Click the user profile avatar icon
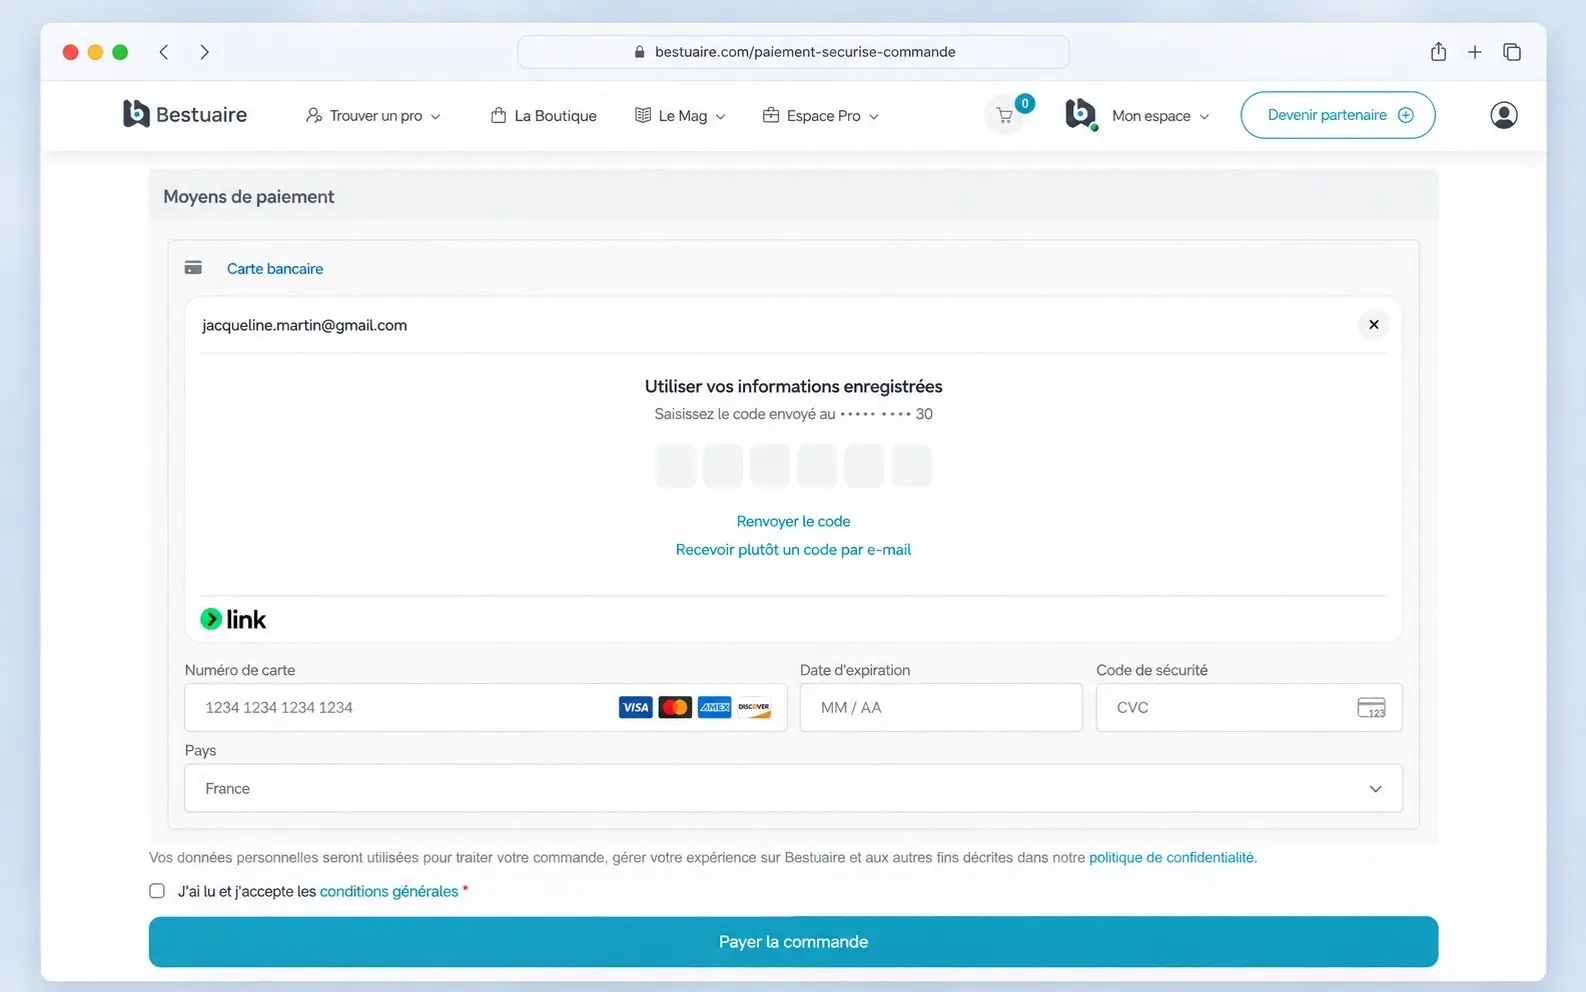1586x992 pixels. (1503, 115)
